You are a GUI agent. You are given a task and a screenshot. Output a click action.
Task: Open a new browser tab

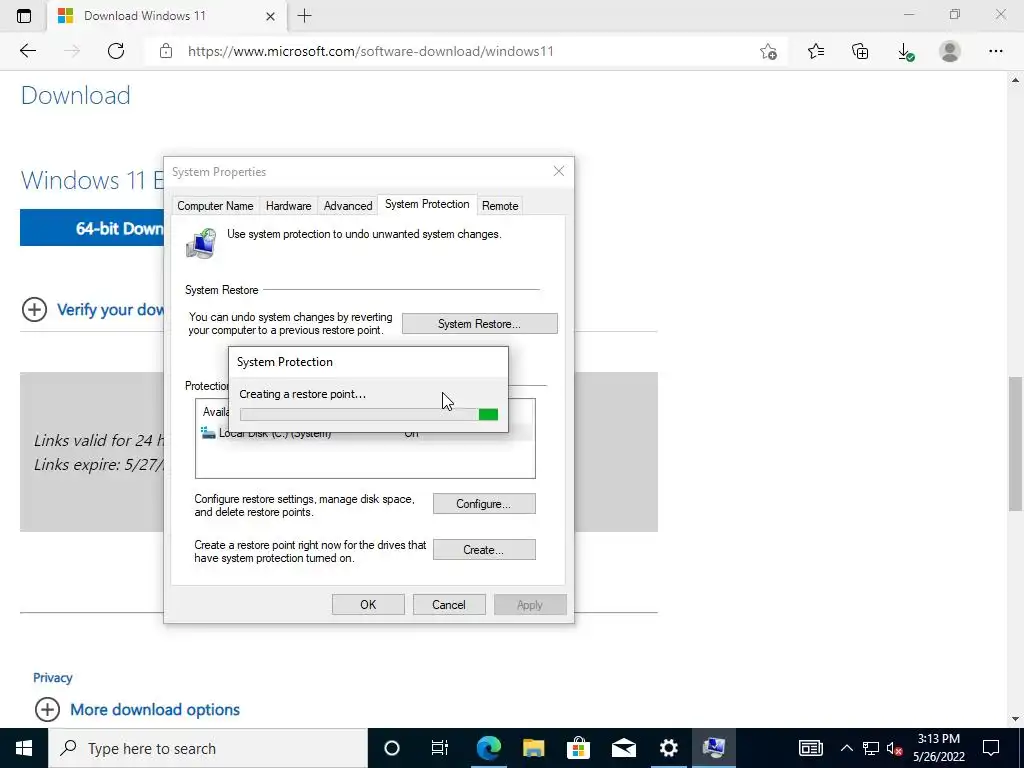(x=304, y=16)
